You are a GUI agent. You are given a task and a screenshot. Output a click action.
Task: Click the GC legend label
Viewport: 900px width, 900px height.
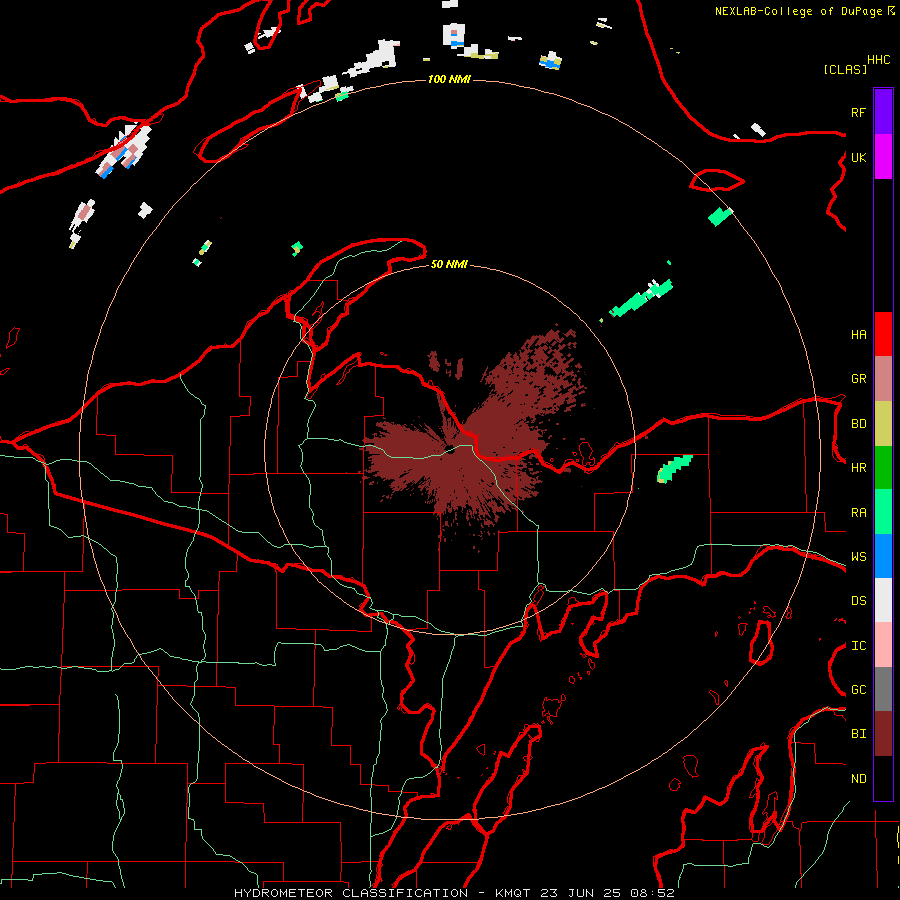tap(858, 690)
